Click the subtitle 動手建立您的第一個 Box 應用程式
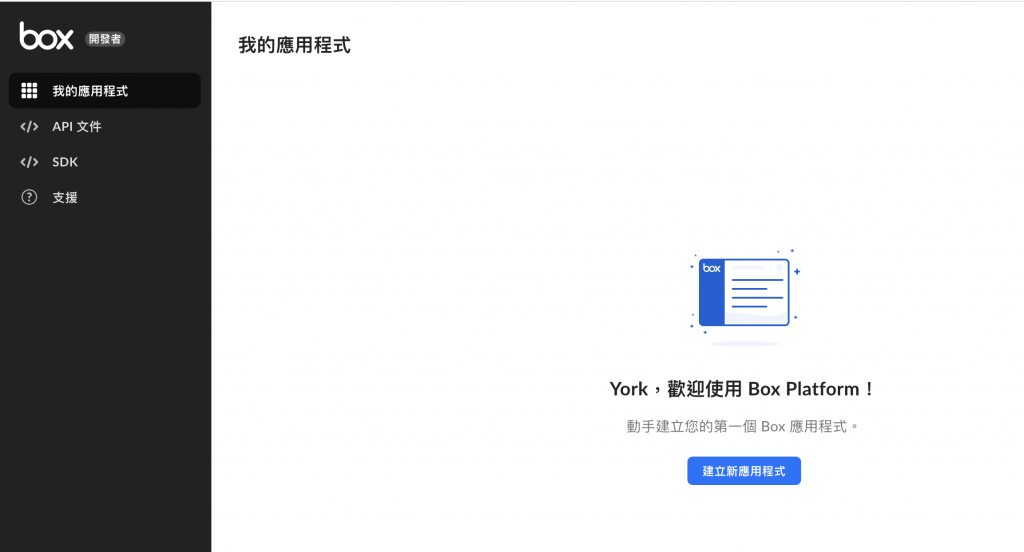The height and width of the screenshot is (552, 1024). pos(743,427)
